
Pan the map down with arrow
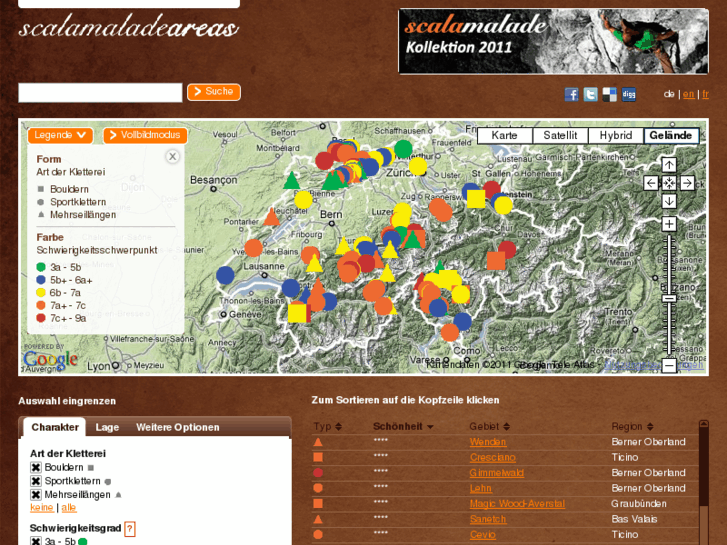pos(669,201)
